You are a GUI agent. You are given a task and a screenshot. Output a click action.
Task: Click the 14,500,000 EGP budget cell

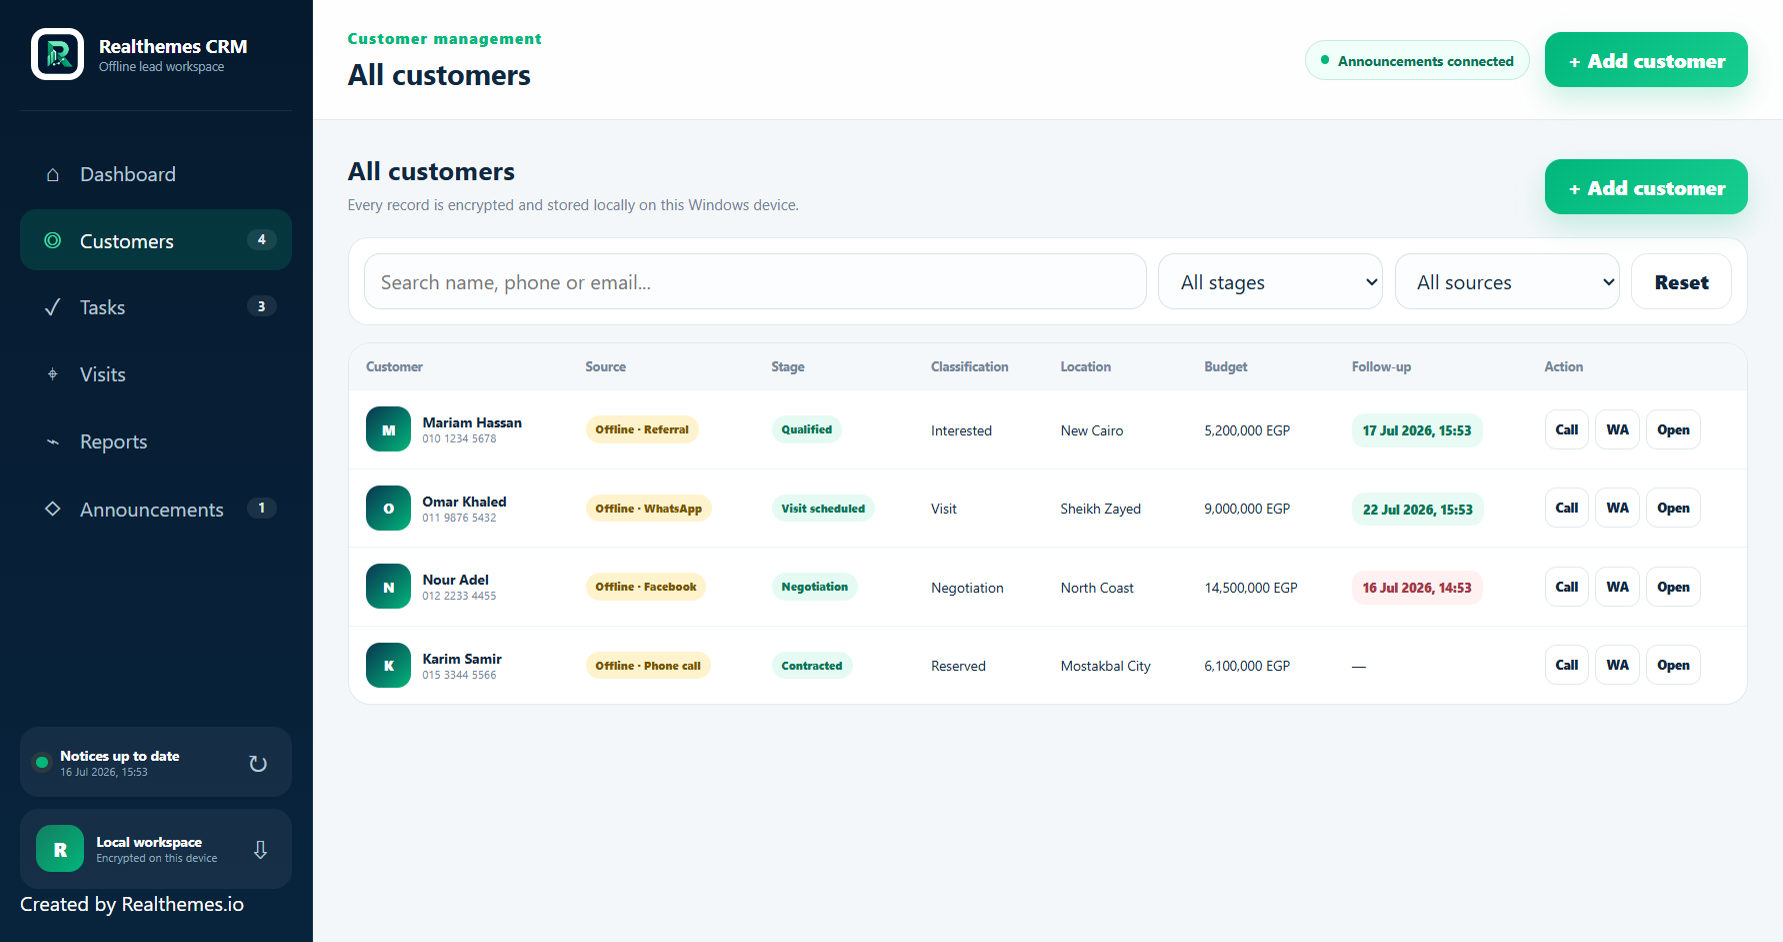(1251, 588)
